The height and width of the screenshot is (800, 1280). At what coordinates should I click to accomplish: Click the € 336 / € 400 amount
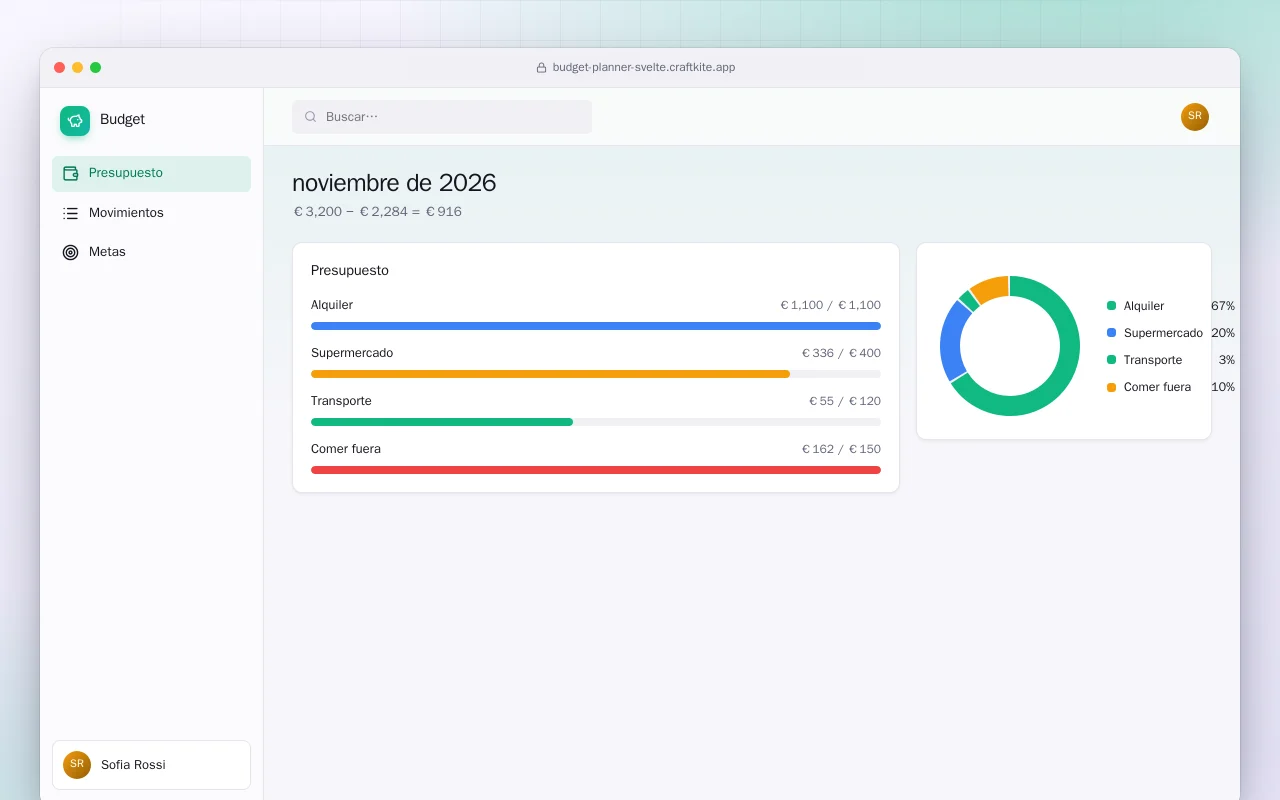click(x=841, y=353)
